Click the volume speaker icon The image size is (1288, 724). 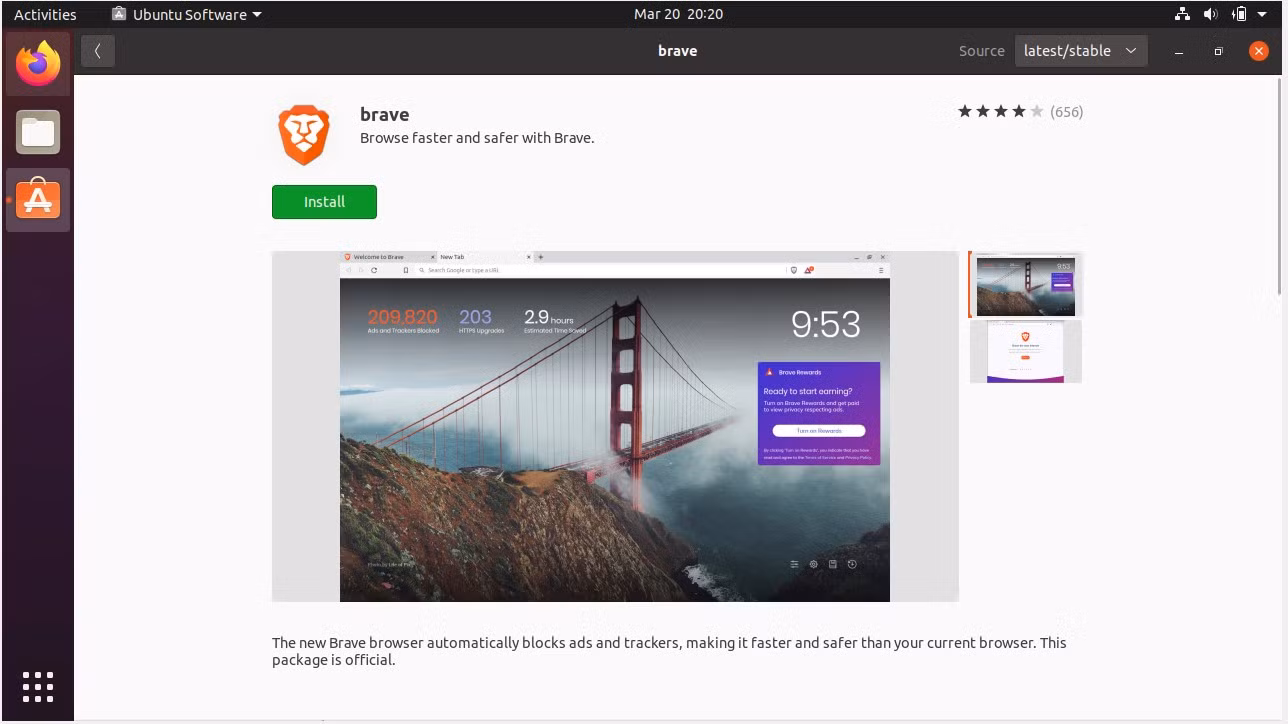1210,14
